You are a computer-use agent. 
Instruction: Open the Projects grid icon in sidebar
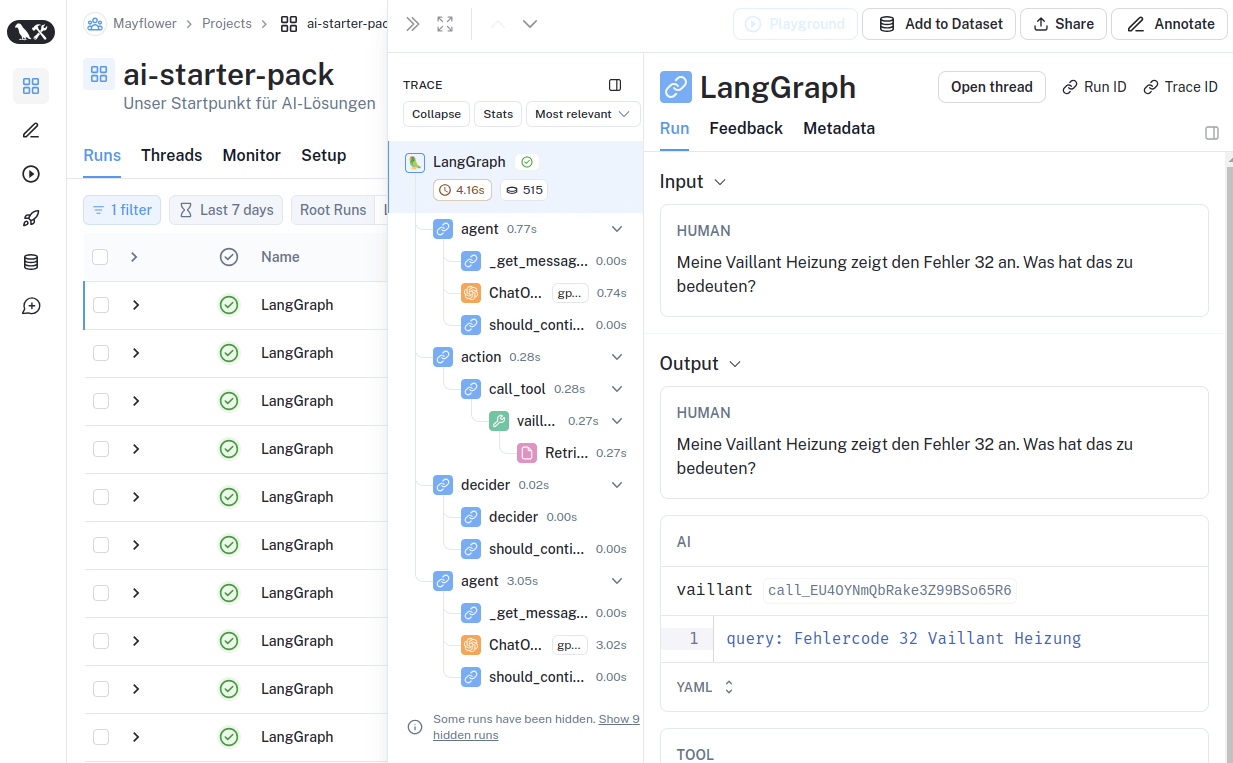pyautogui.click(x=31, y=86)
